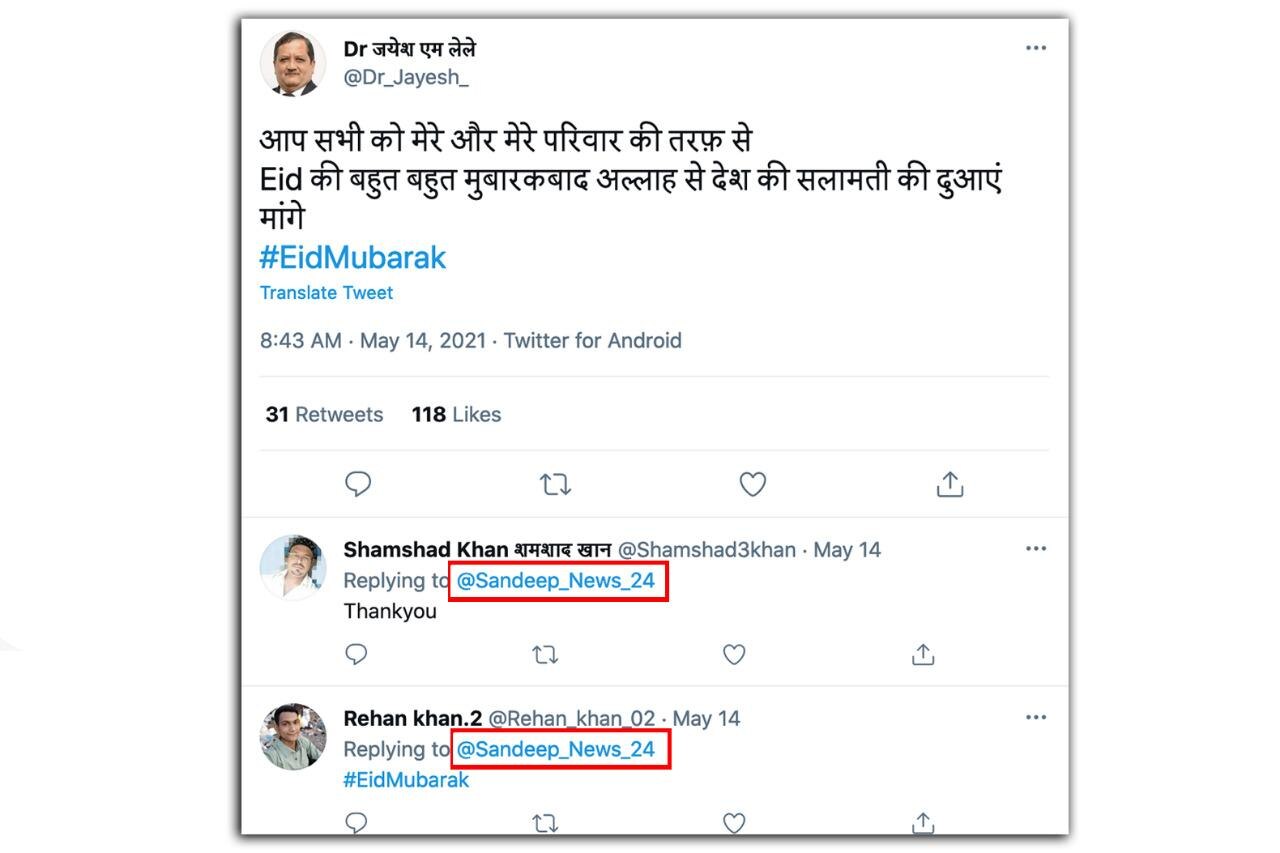
Task: Like the main tweet by Dr_Jayesh_
Action: coord(752,485)
